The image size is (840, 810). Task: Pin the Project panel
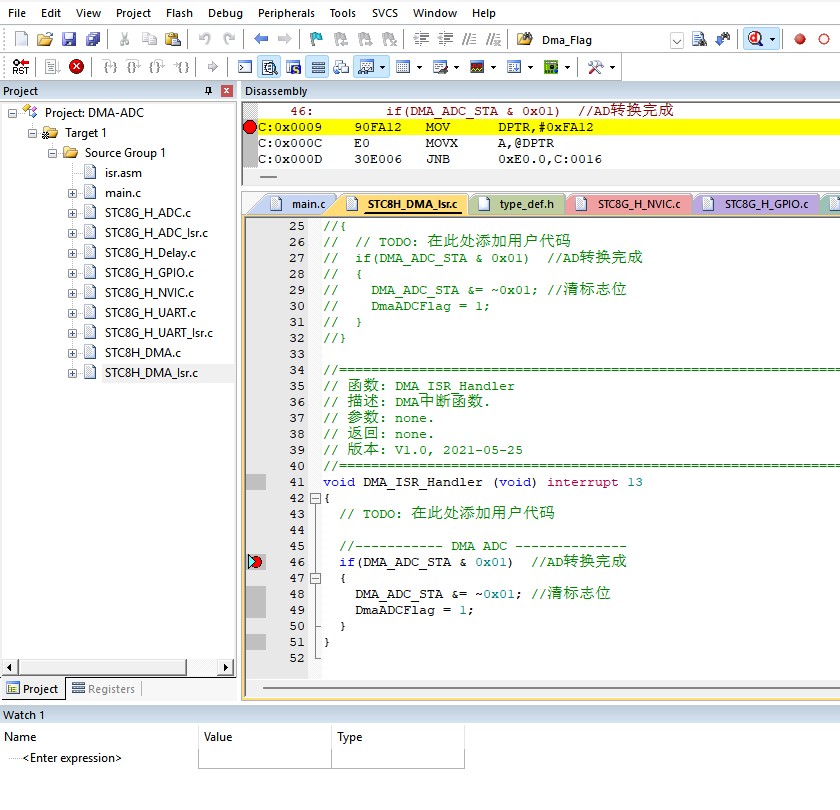[x=208, y=91]
